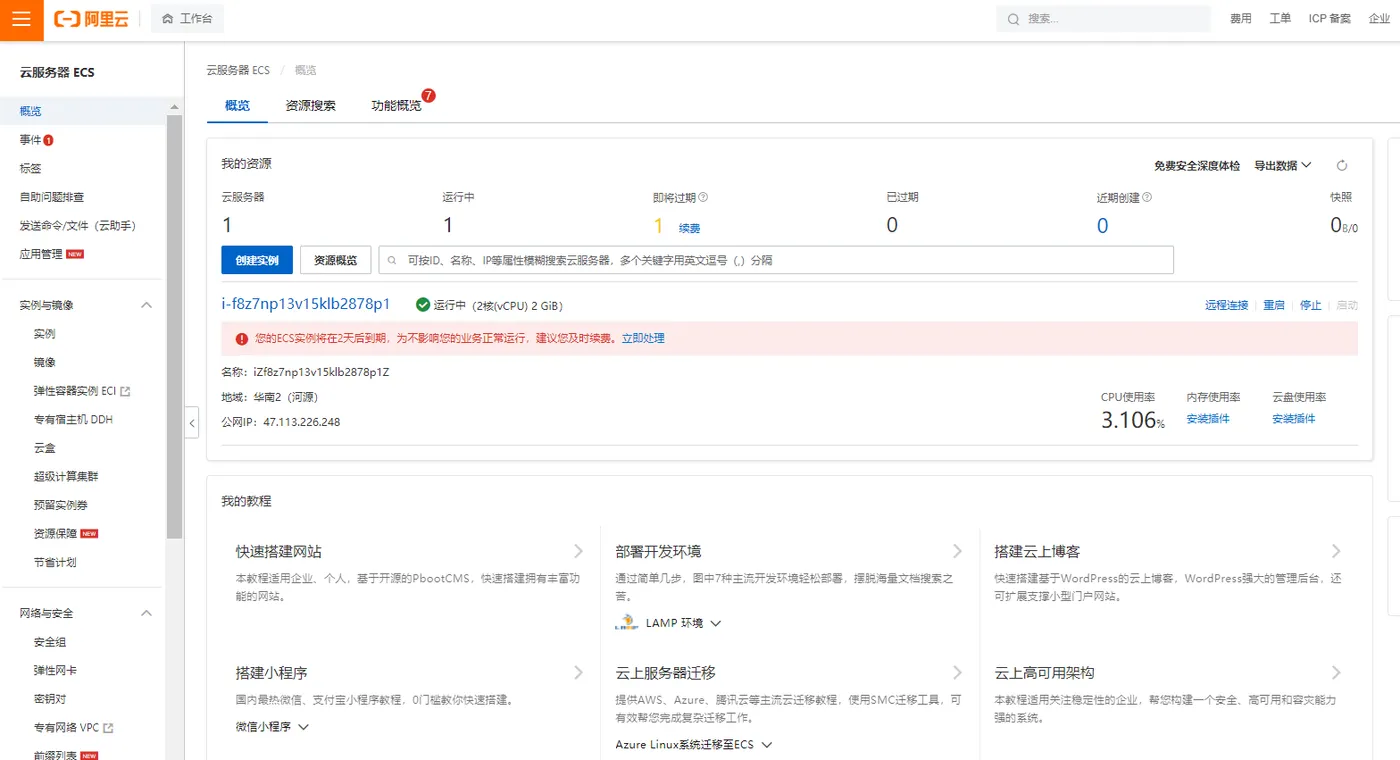Viewport: 1400px width, 760px height.
Task: Switch to the 资源搜索 tab
Action: click(x=310, y=105)
